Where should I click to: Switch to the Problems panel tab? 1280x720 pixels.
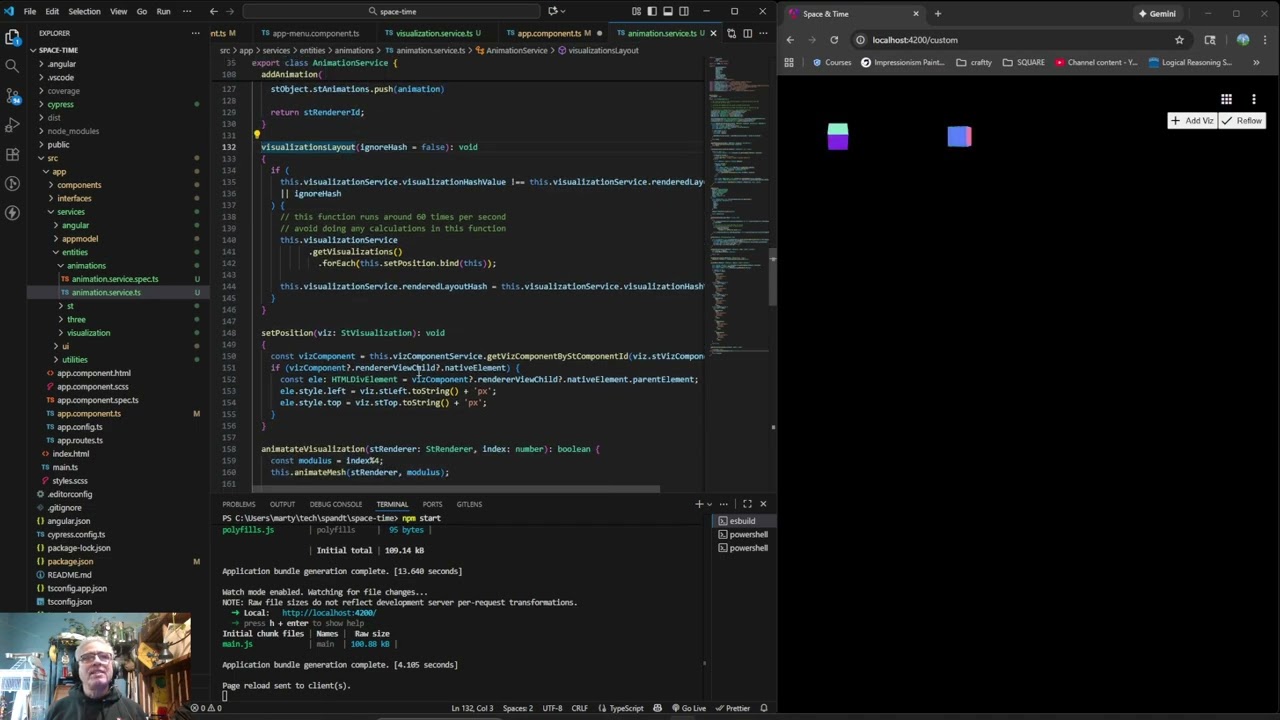click(x=238, y=504)
